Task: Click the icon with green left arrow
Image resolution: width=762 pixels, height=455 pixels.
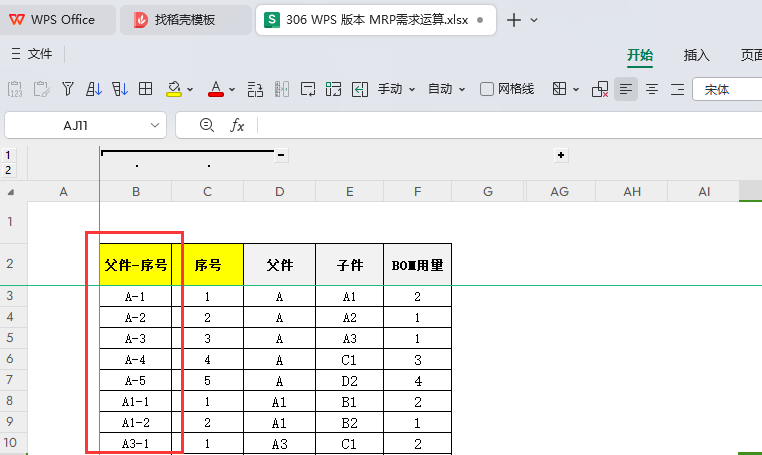Action: click(x=360, y=89)
